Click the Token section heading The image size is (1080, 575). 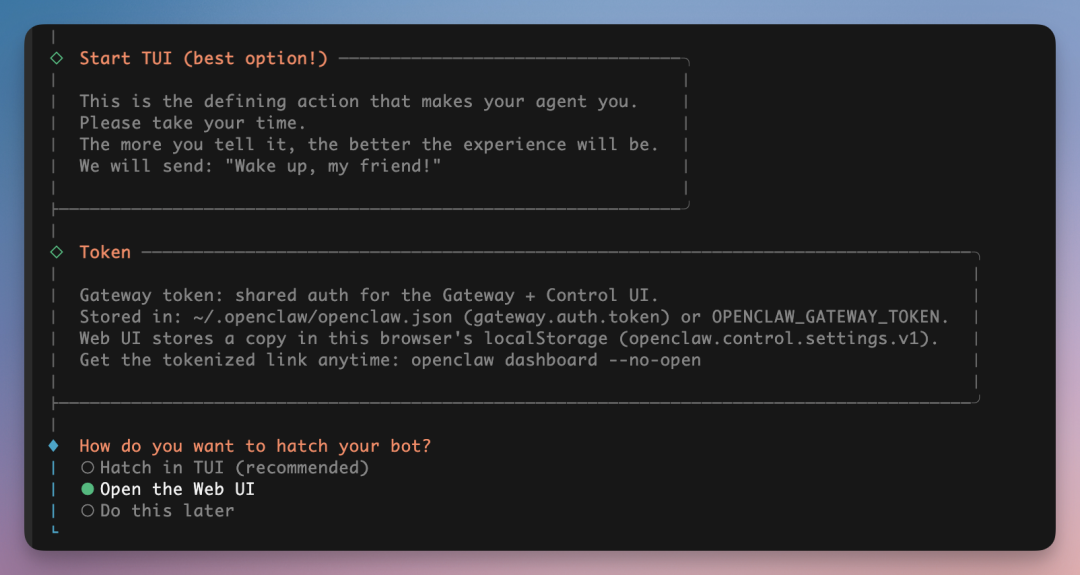[x=105, y=252]
